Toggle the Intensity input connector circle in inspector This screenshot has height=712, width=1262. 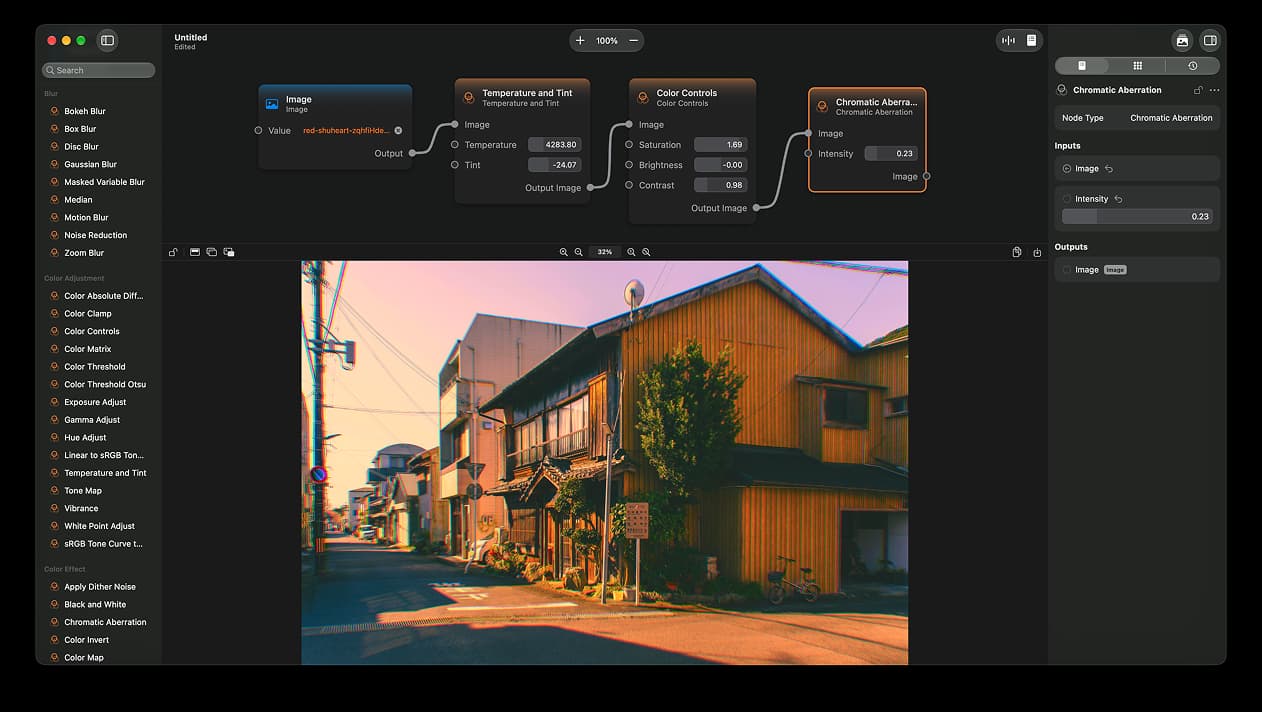tap(1067, 199)
